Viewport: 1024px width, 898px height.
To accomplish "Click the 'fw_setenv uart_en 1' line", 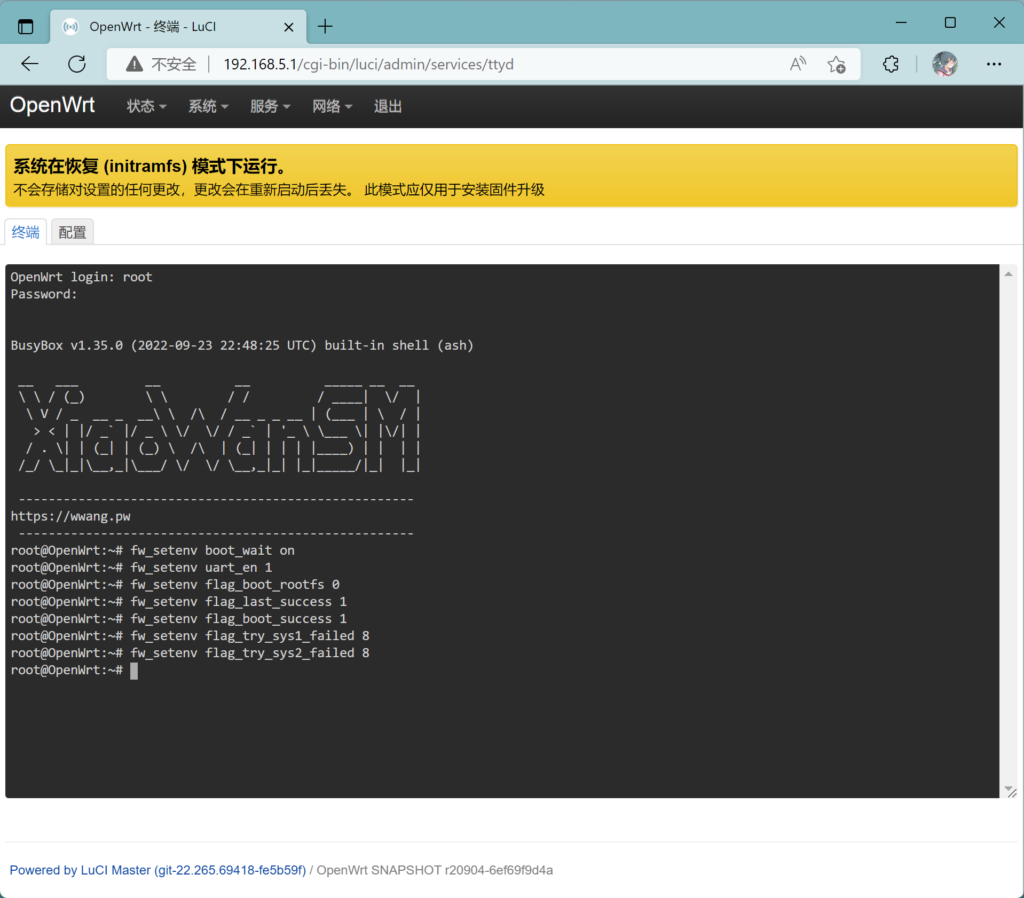I will coord(141,568).
